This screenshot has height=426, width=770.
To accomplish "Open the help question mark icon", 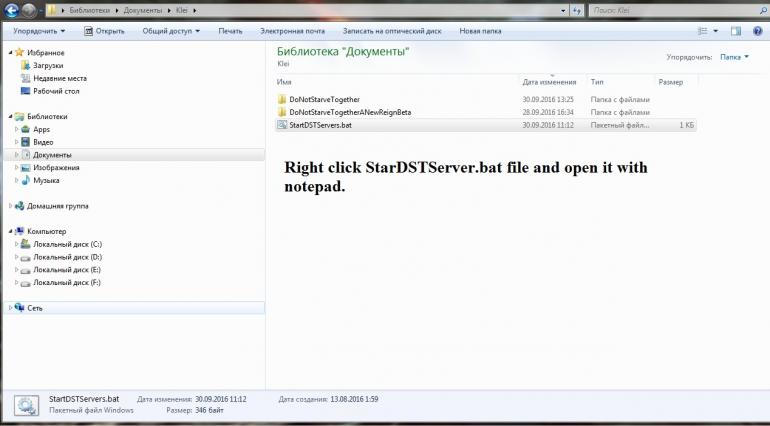I will (x=759, y=30).
